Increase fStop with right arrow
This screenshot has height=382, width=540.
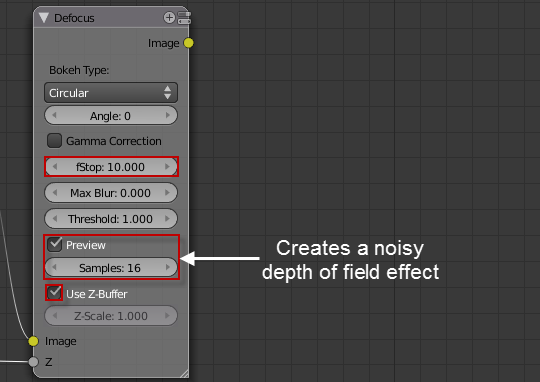[168, 167]
